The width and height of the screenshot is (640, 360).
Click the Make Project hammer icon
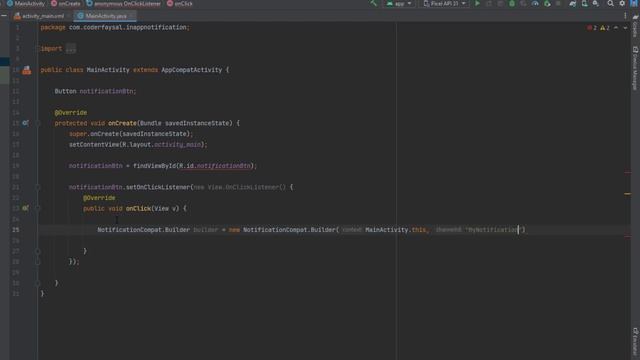tap(373, 3)
